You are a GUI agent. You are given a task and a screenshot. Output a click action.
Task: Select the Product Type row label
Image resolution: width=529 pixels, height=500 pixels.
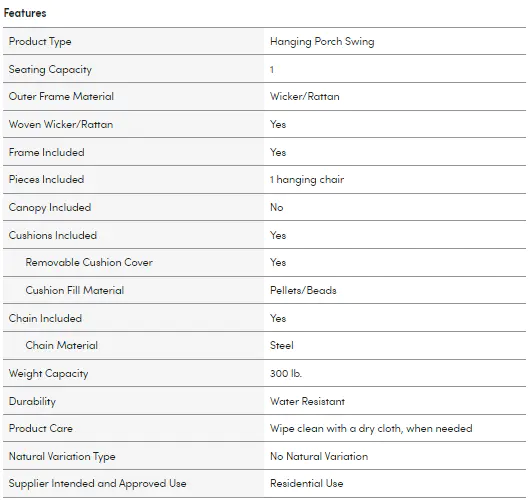40,42
